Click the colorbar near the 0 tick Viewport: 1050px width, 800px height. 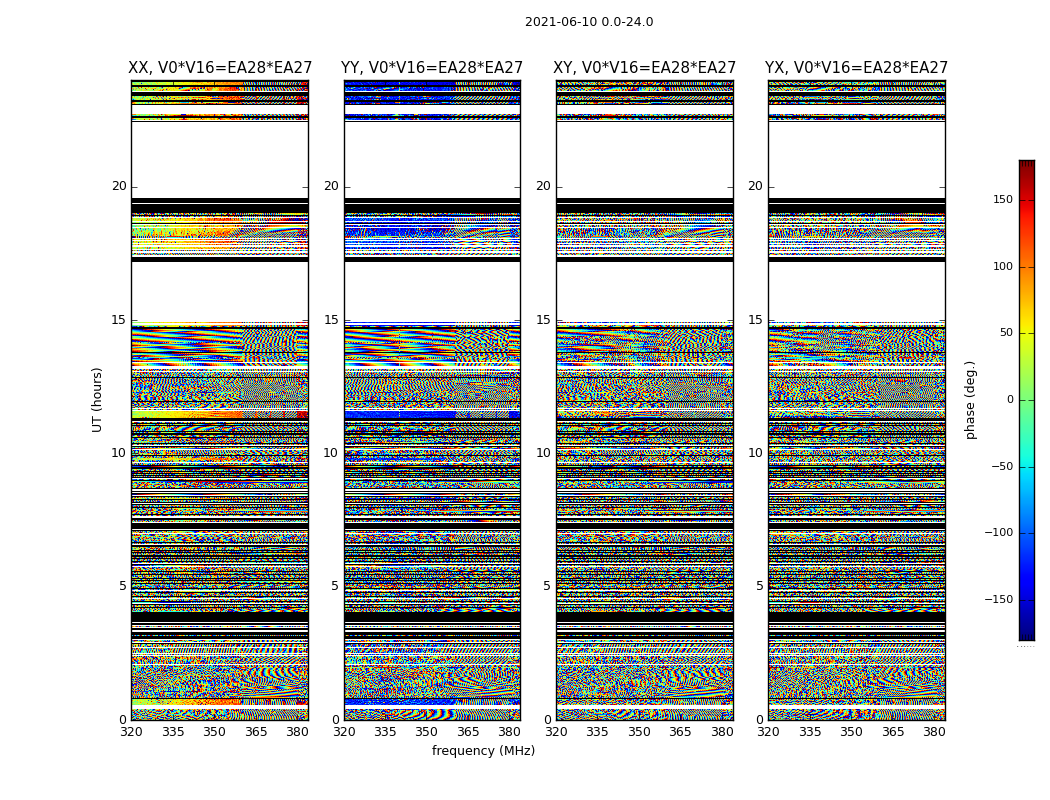coord(1027,400)
